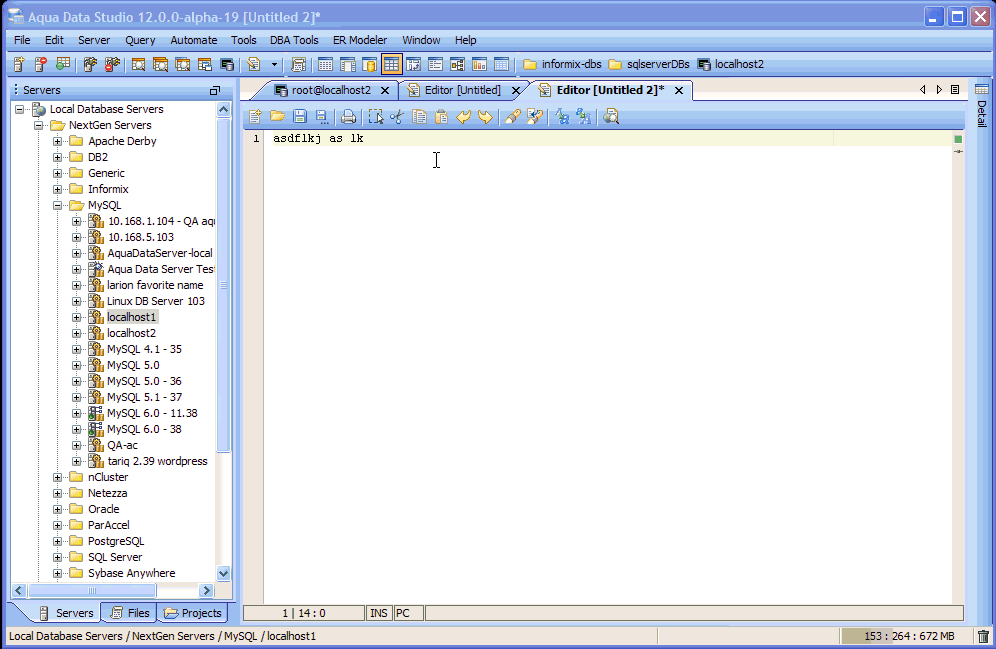Click the Print icon in editor toolbar
This screenshot has height=649, width=996.
click(x=347, y=116)
